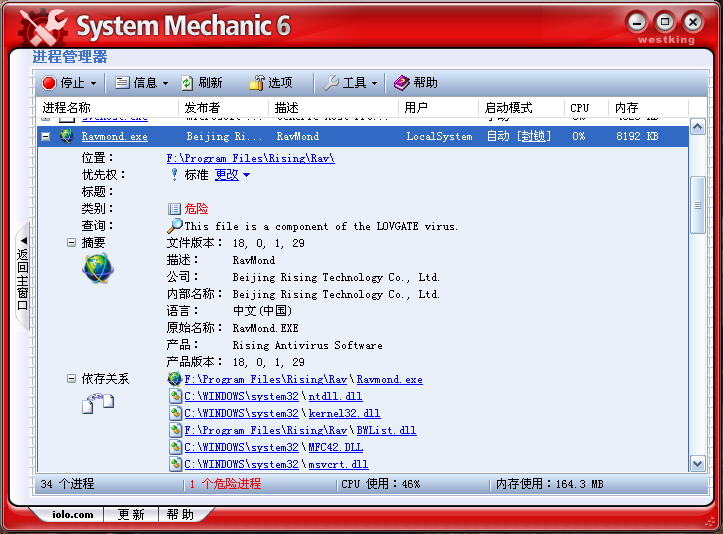Click the priority standard exclamation icon
The width and height of the screenshot is (723, 534).
[x=174, y=175]
